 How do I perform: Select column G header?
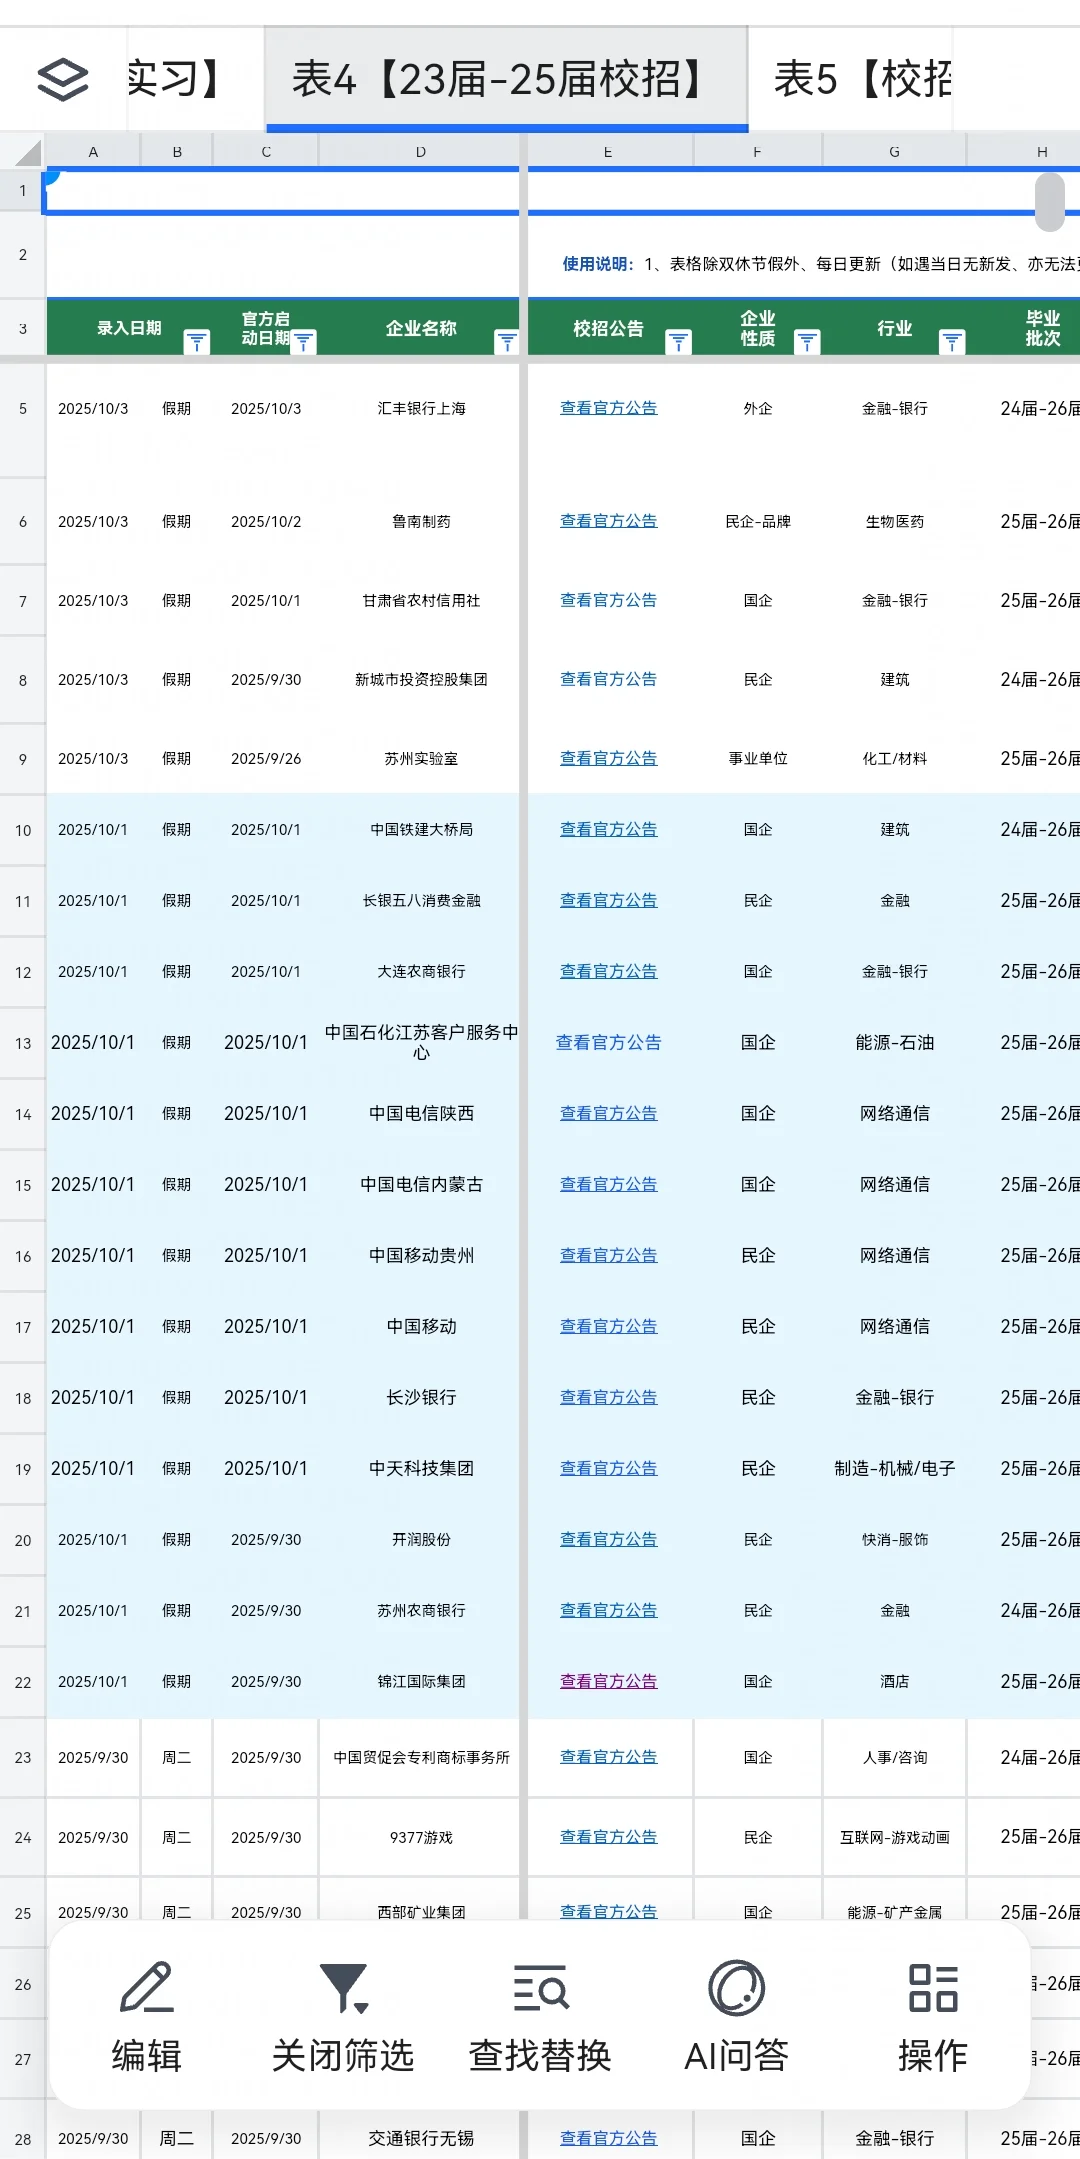[894, 152]
